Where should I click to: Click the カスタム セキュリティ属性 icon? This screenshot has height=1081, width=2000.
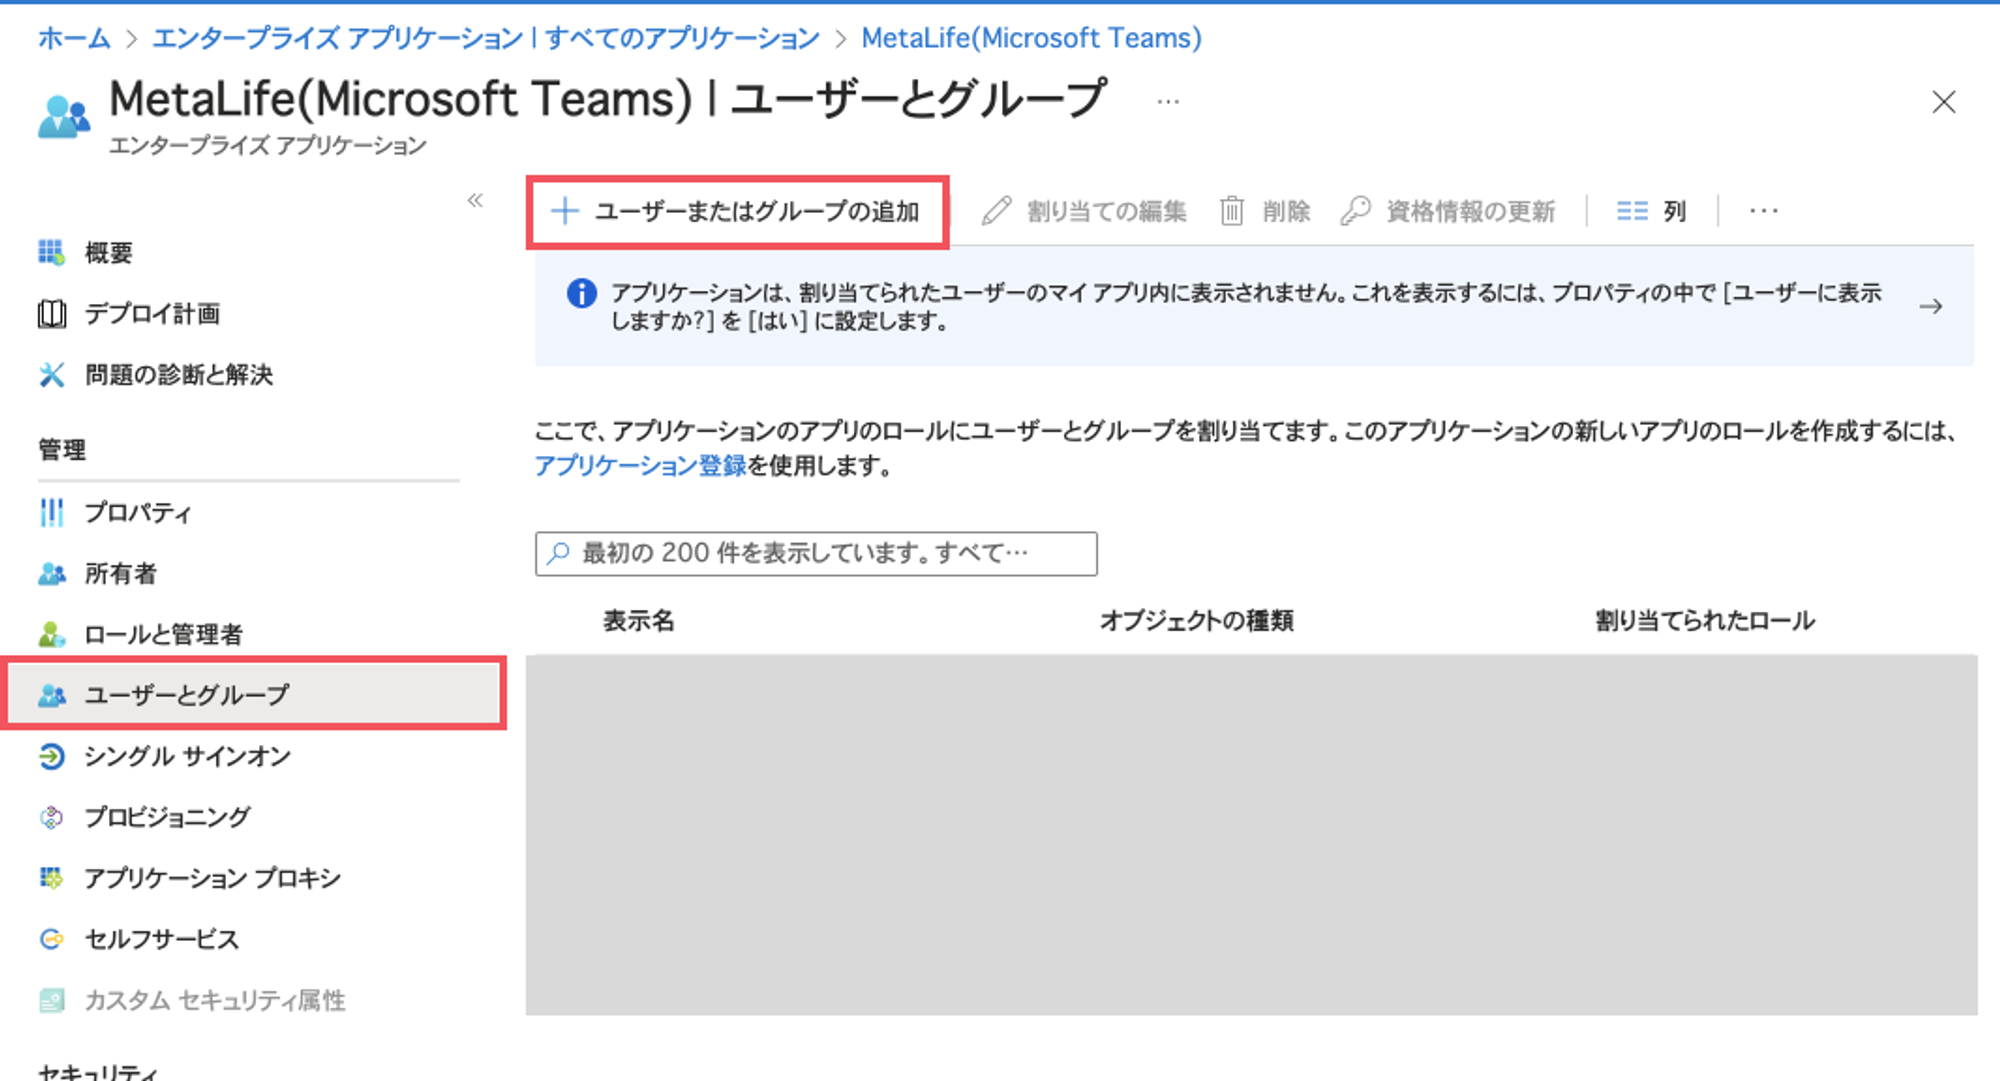pyautogui.click(x=51, y=1000)
